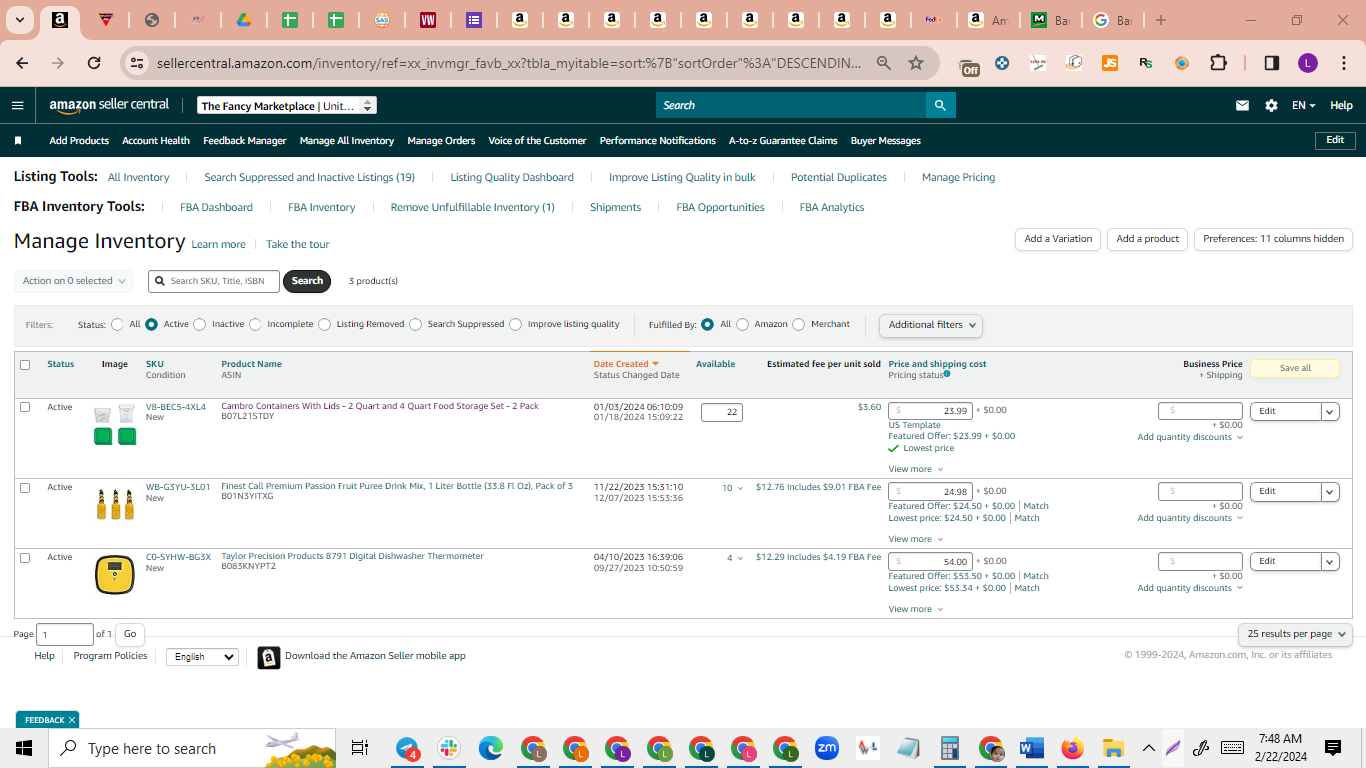This screenshot has height=768, width=1366.
Task: Click Match next to Finest Call Featured Offer
Action: 1036,506
